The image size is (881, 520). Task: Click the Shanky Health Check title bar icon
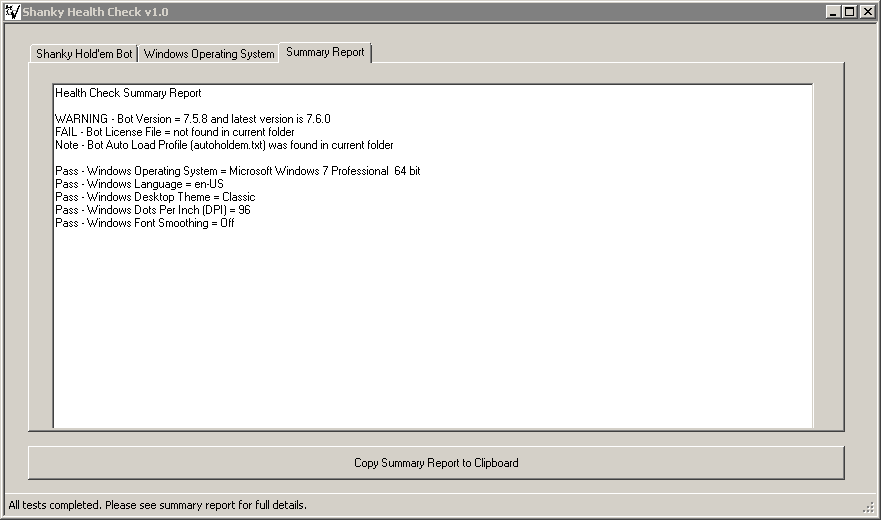(x=12, y=12)
